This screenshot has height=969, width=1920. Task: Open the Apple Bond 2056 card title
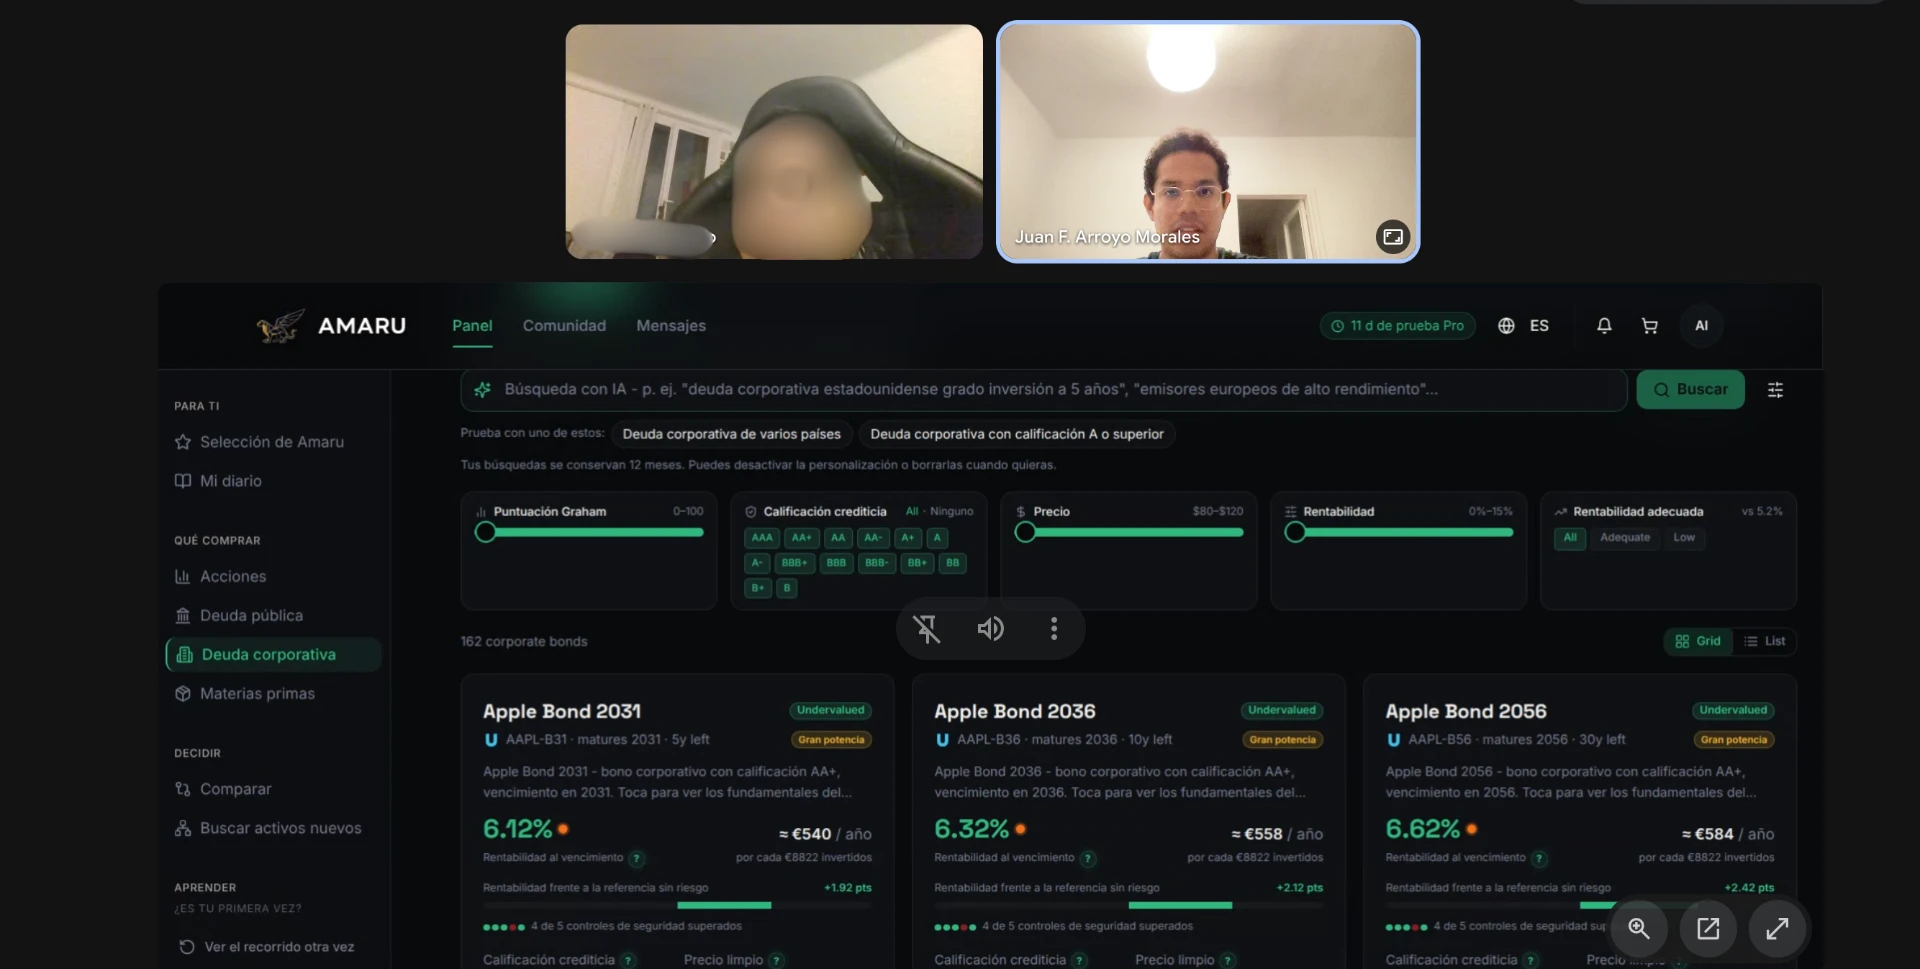(1465, 712)
